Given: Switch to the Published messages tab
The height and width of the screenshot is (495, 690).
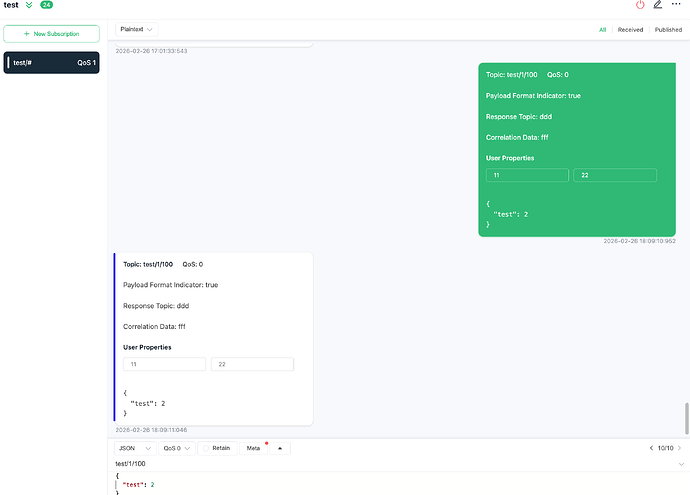Looking at the screenshot, I should point(668,30).
